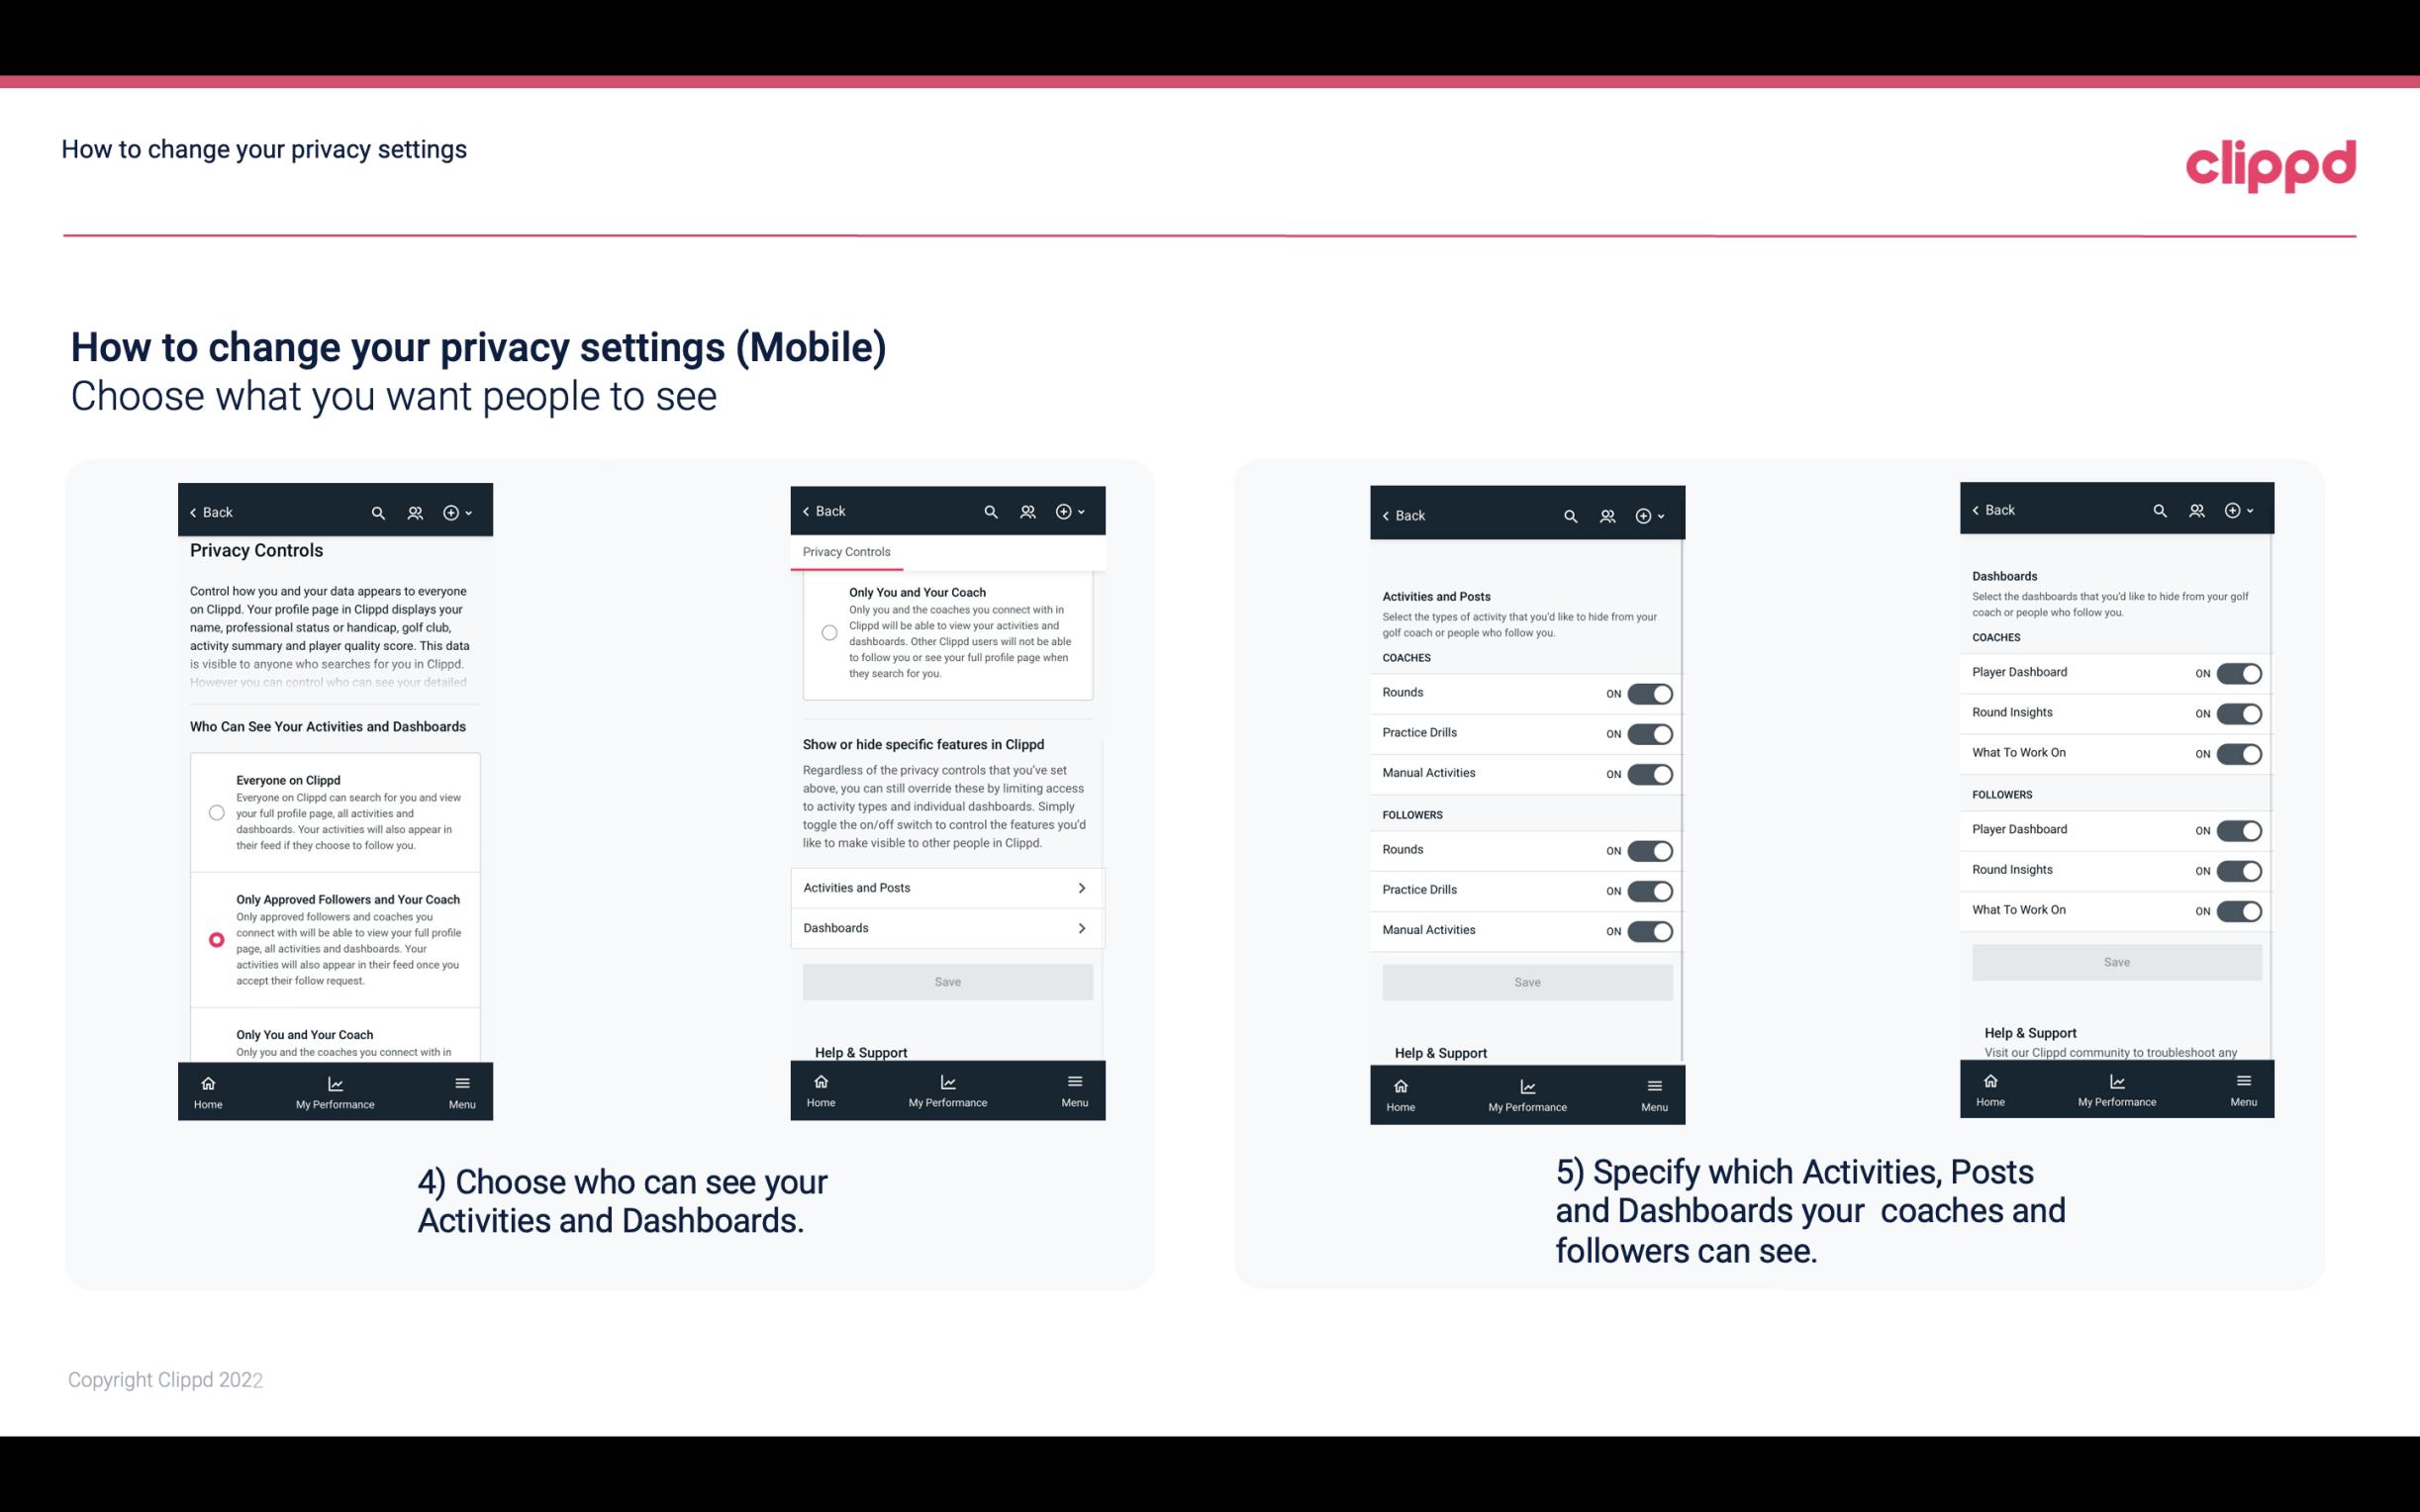Click Save button on Dashboards screen

coord(2115,962)
